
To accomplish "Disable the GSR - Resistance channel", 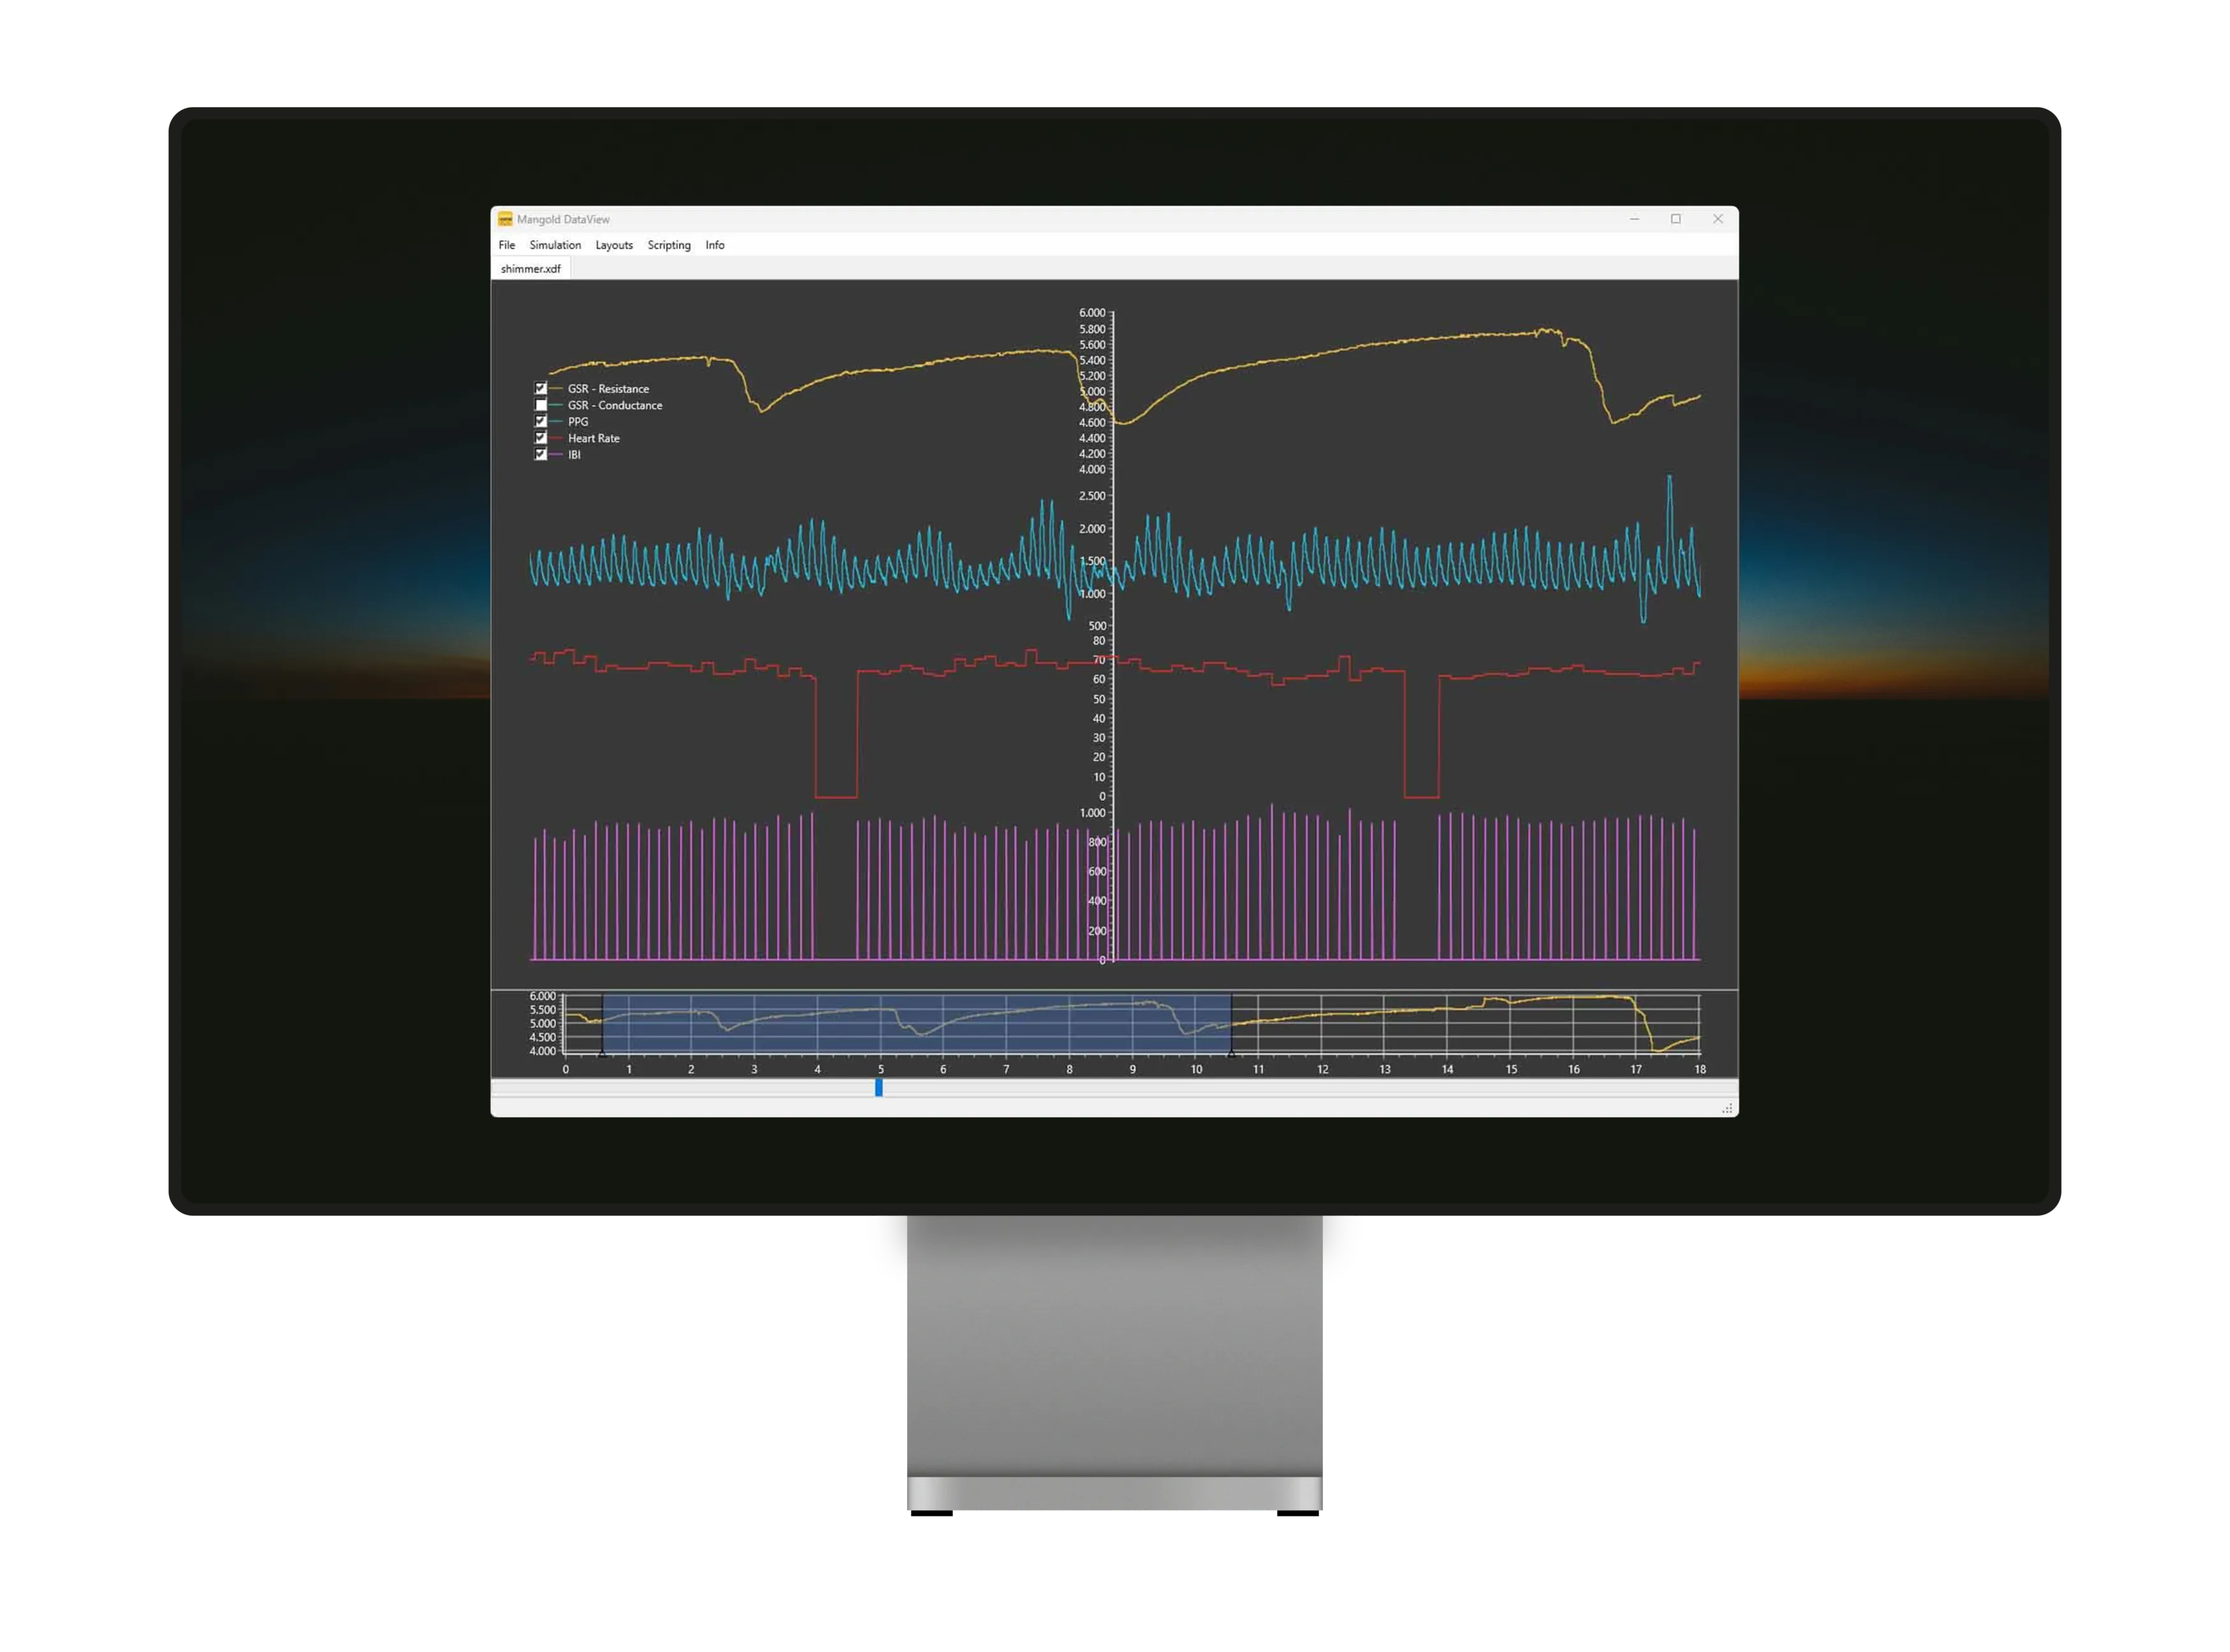I will 540,389.
